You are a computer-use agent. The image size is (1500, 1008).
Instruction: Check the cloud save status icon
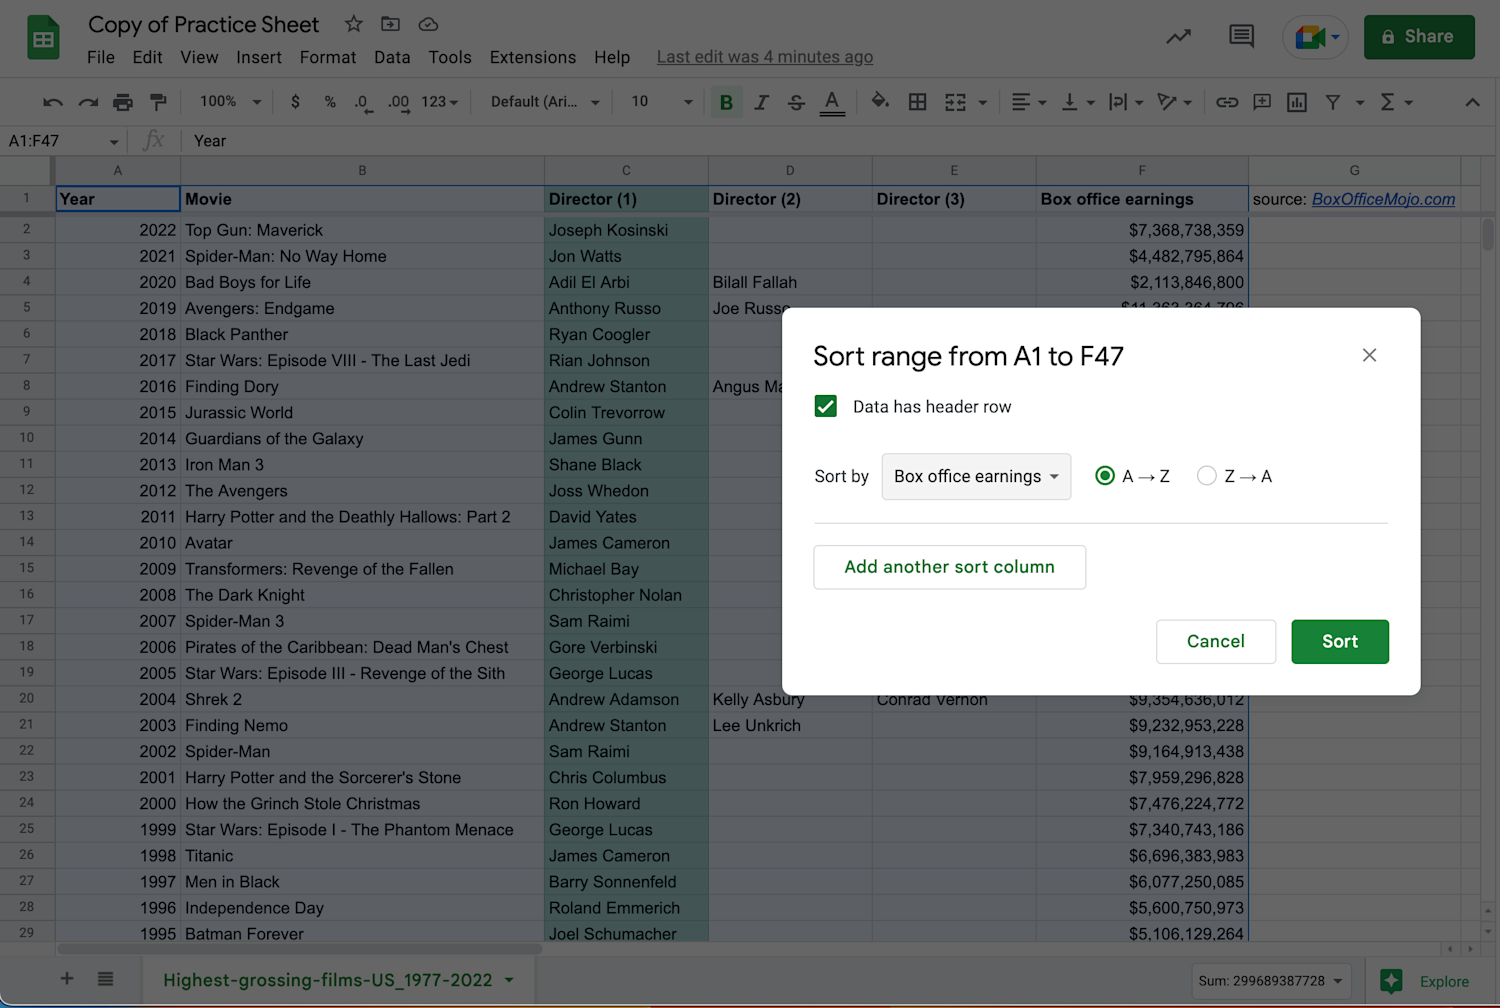tap(428, 24)
